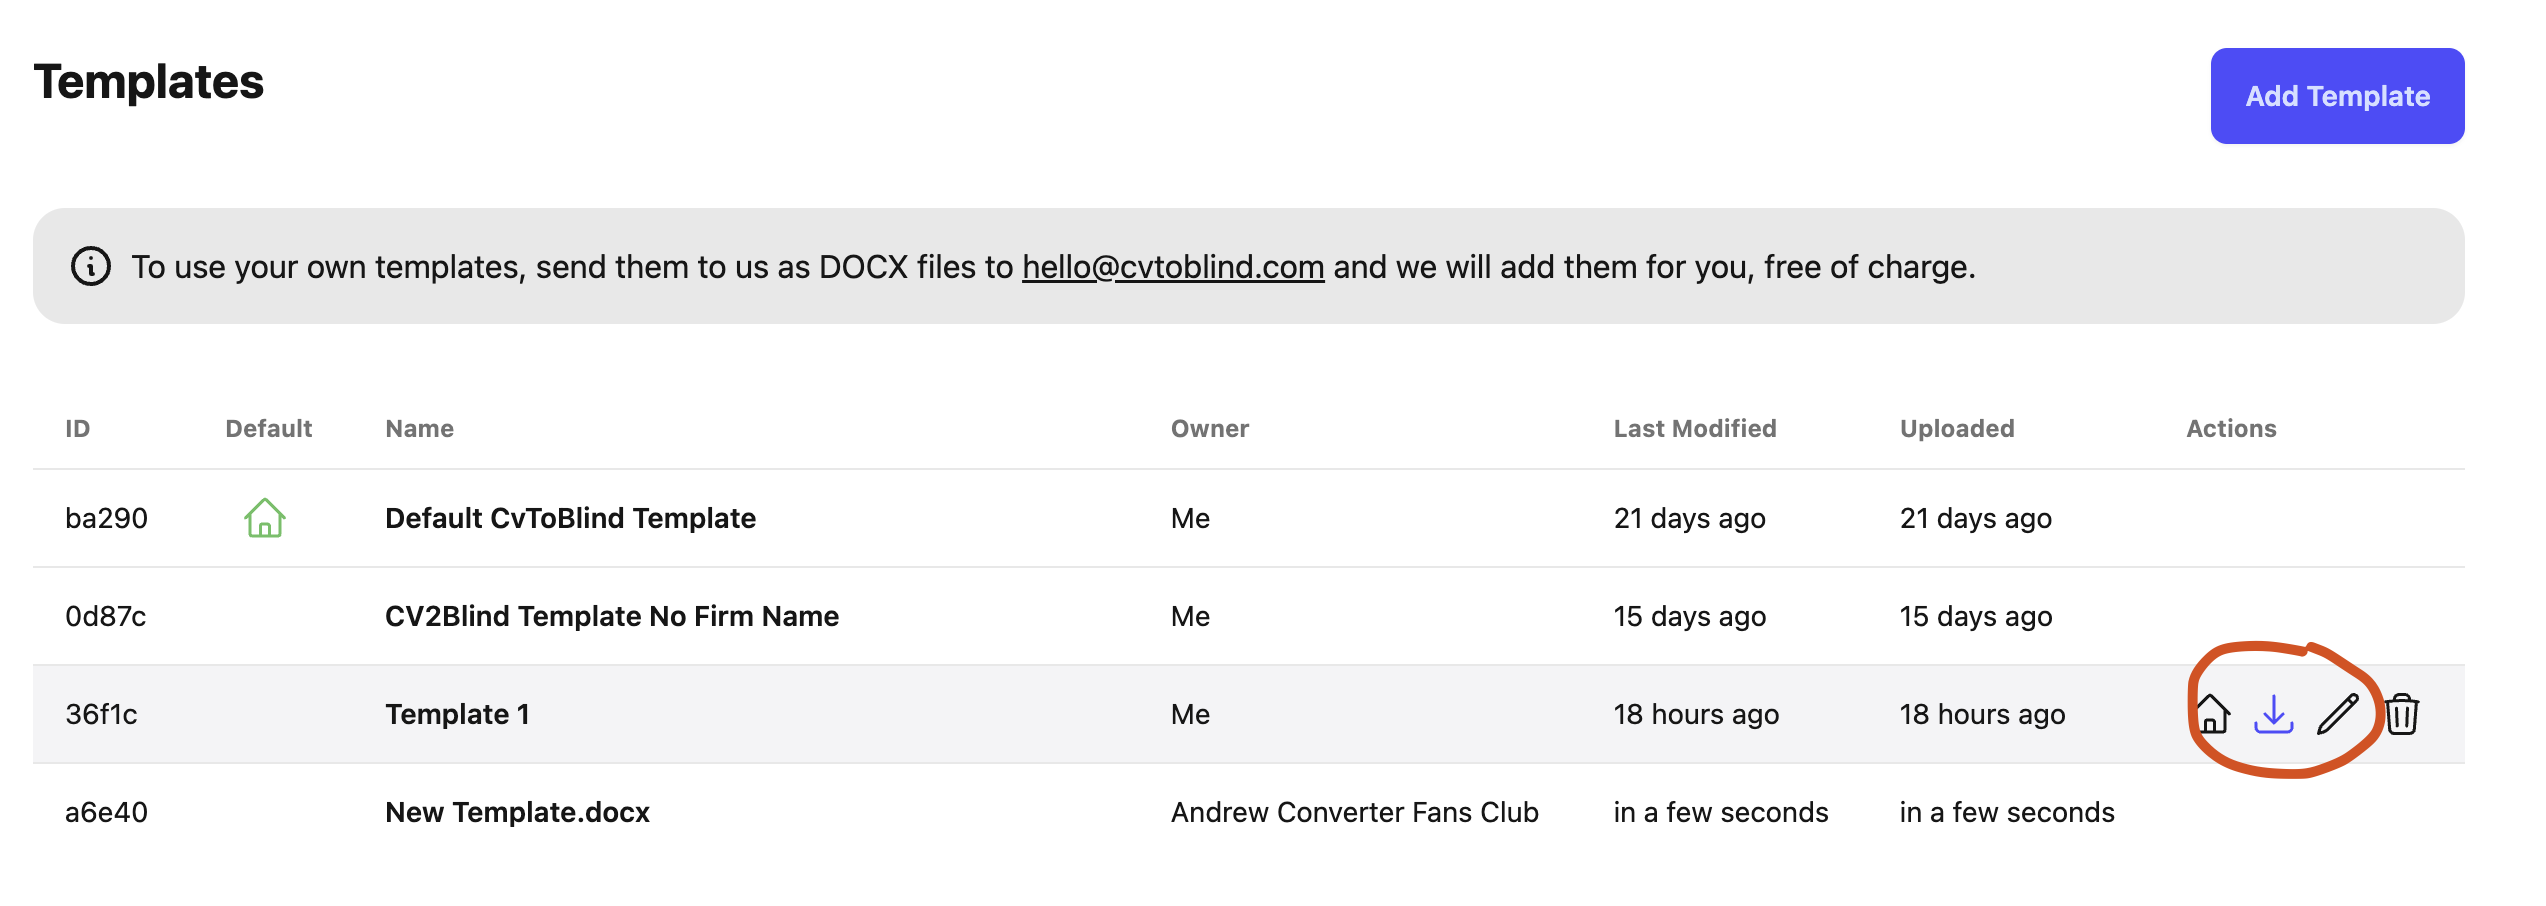Click the ID column header

pyautogui.click(x=78, y=429)
